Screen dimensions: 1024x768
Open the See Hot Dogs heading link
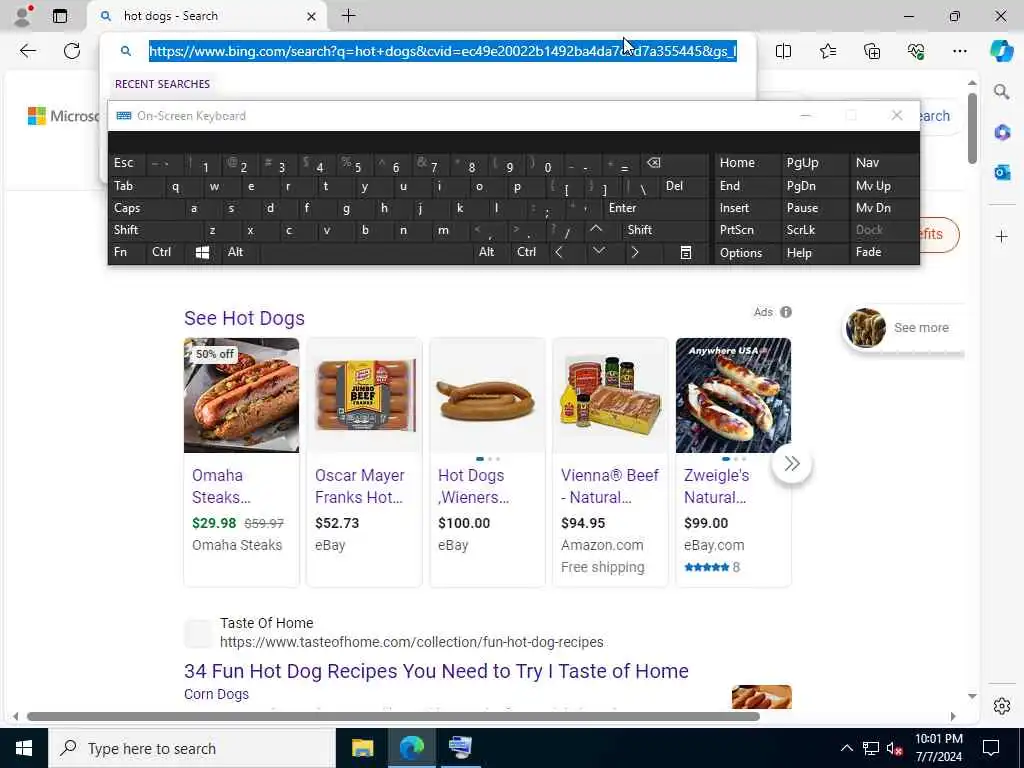(x=244, y=318)
